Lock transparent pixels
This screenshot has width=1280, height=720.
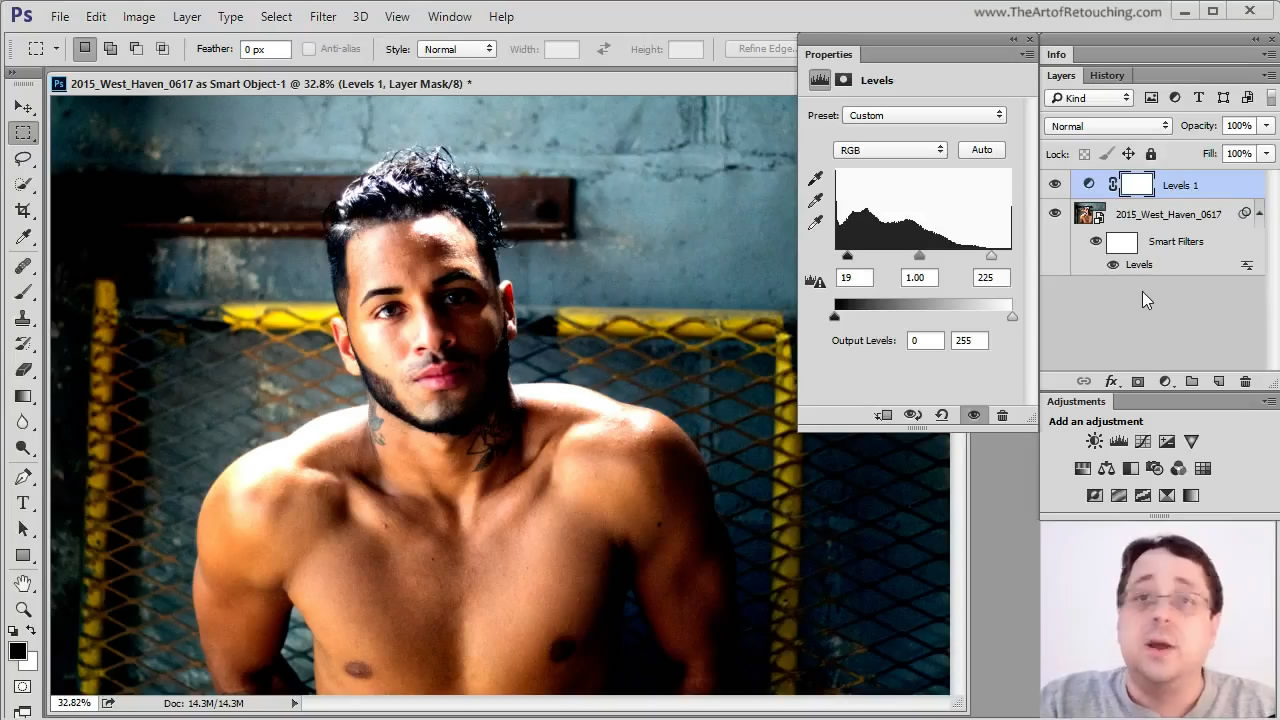click(1084, 154)
